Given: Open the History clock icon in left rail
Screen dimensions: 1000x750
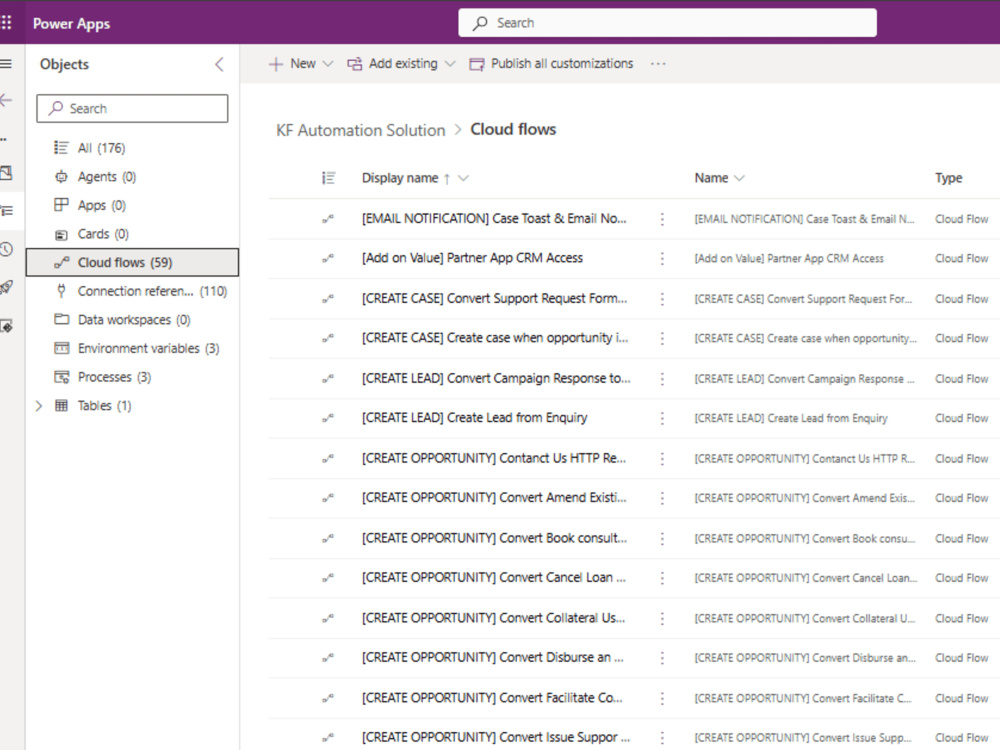Looking at the screenshot, I should [6, 249].
